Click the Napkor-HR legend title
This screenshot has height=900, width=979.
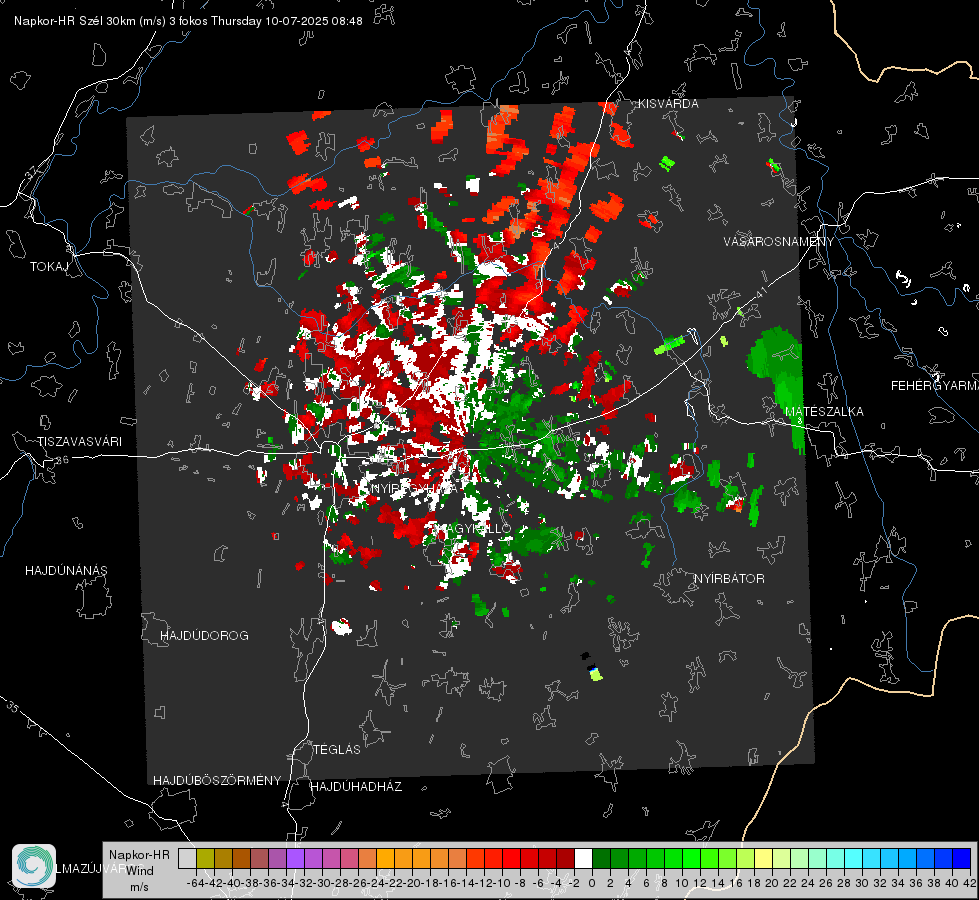click(x=139, y=855)
